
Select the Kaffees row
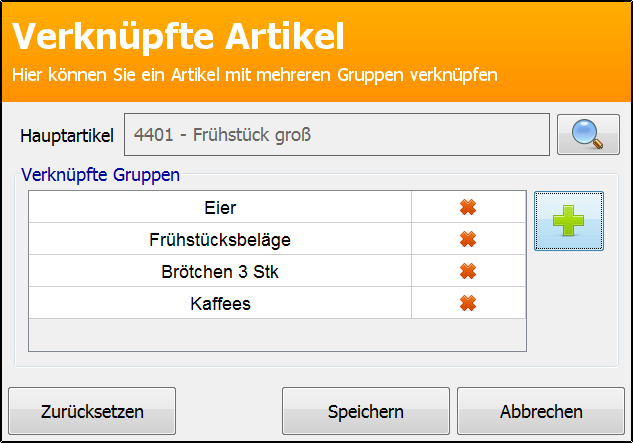click(220, 303)
